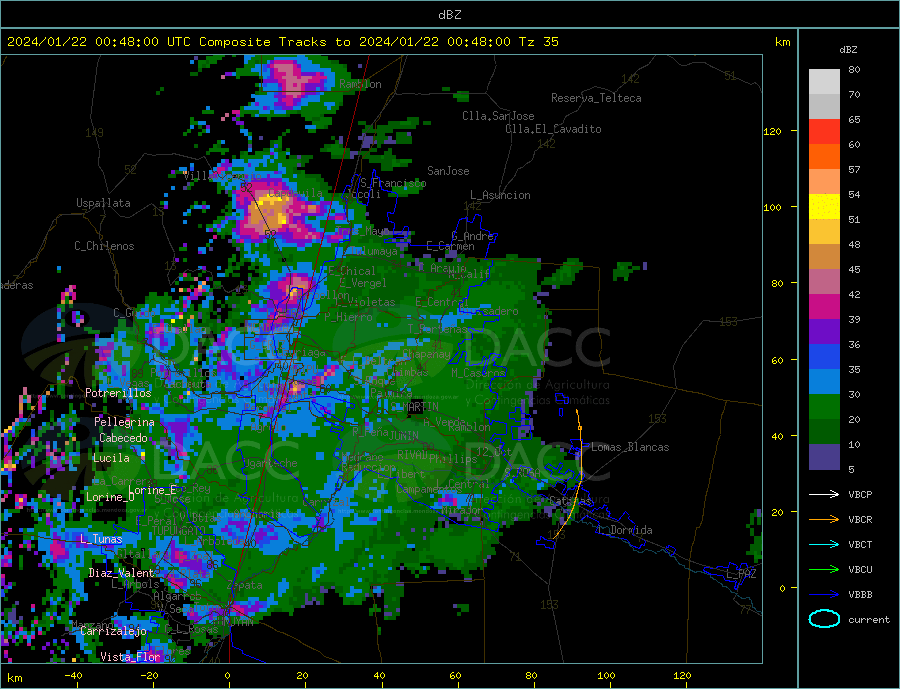Click the Potrerillos place label
The width and height of the screenshot is (900, 689).
(x=118, y=393)
